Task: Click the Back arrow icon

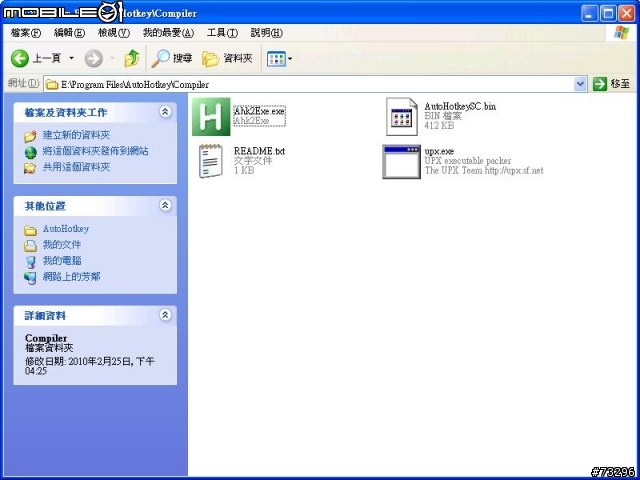Action: 20,59
